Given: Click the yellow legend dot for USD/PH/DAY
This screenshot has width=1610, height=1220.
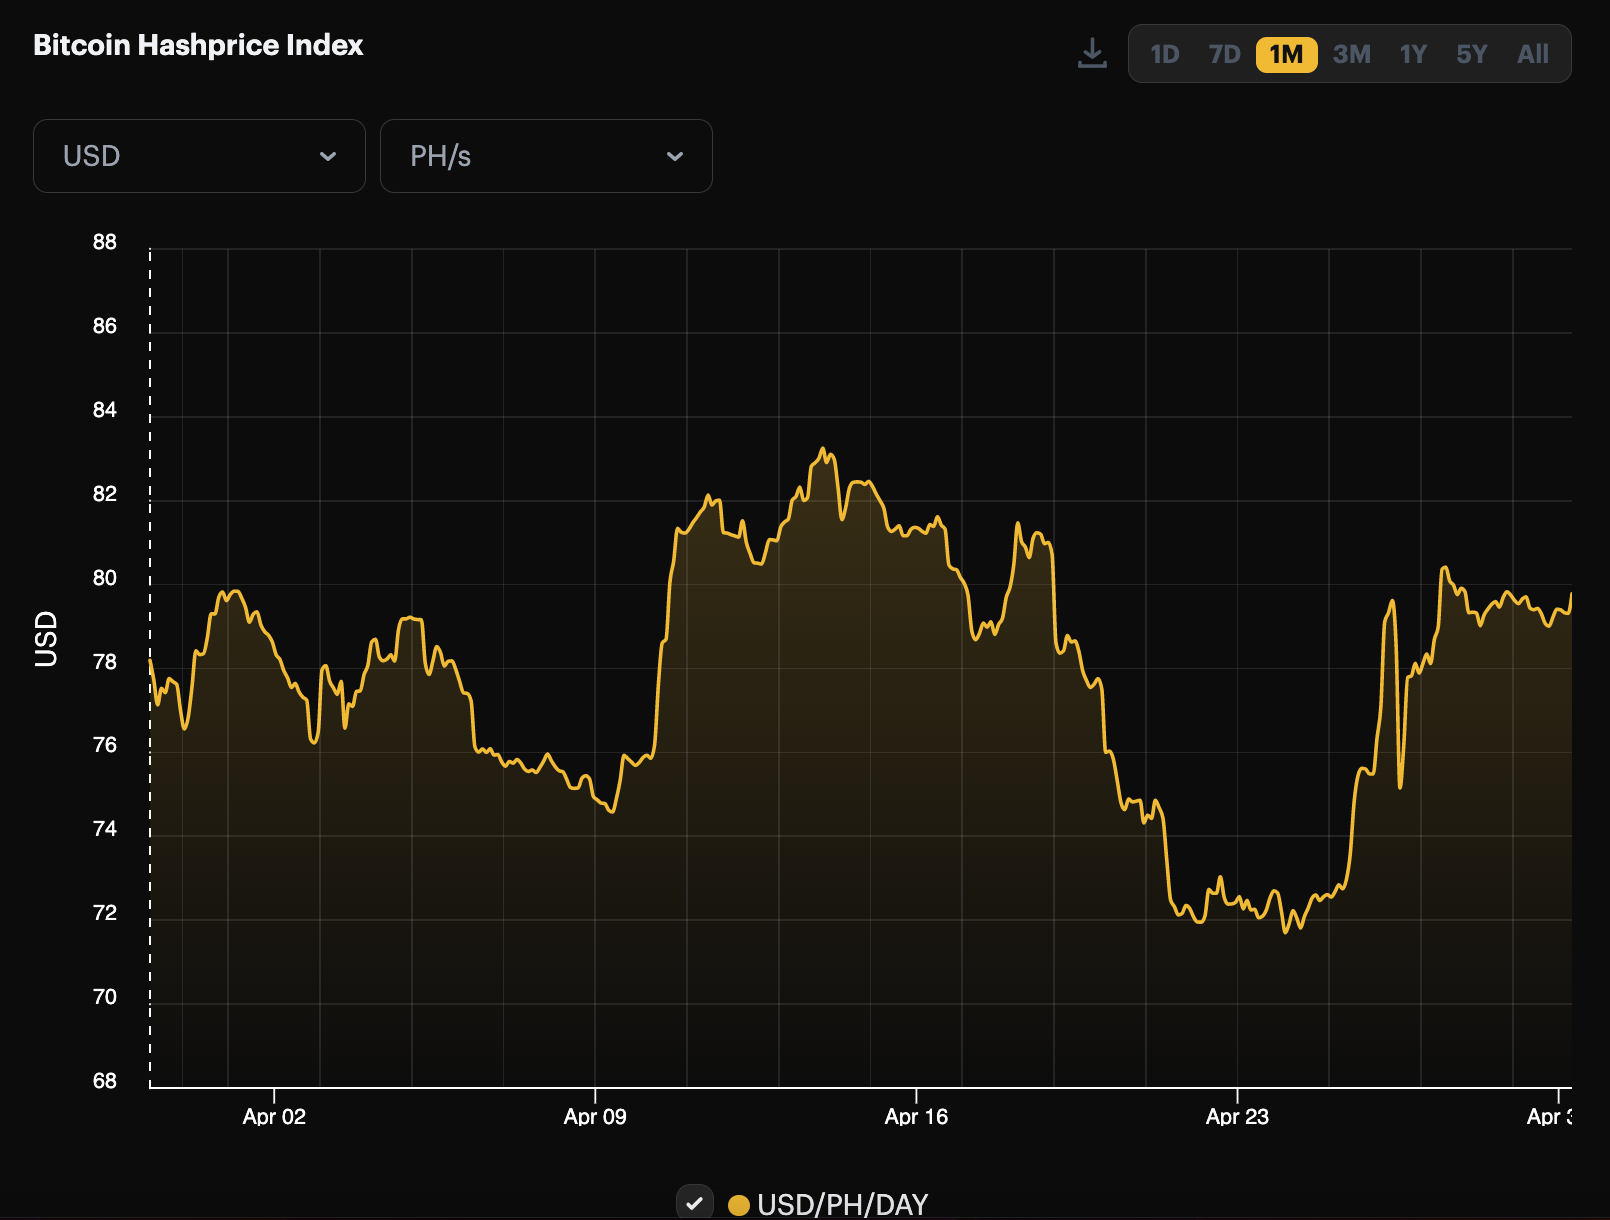Looking at the screenshot, I should 738,1204.
